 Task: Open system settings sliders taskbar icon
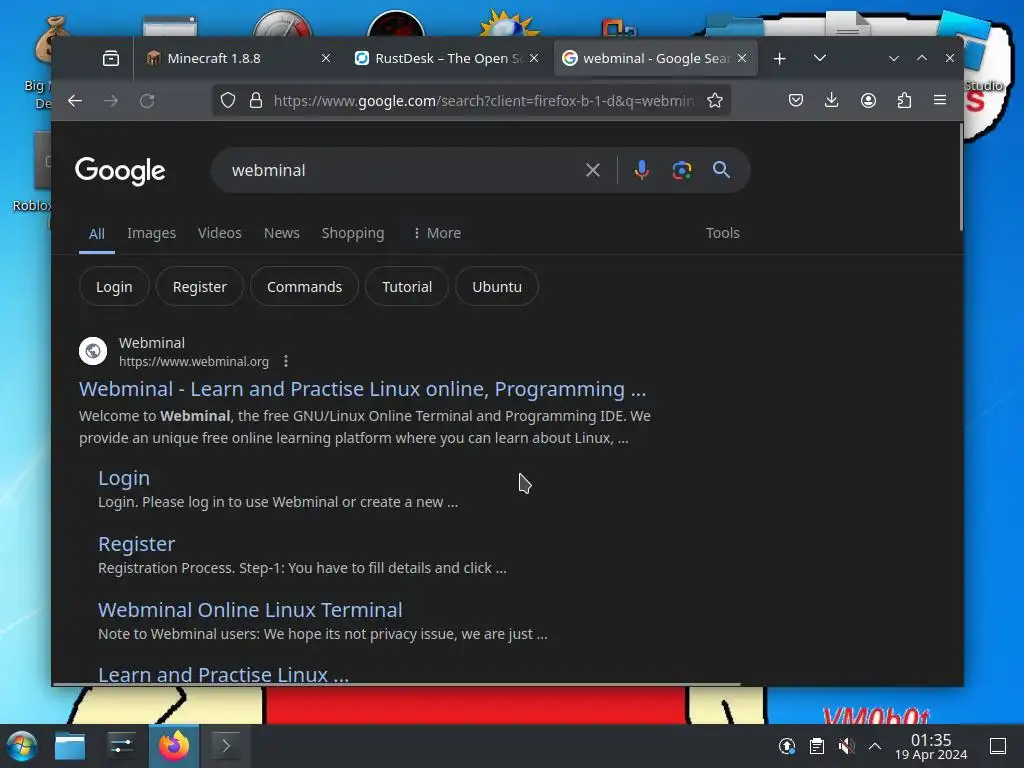click(x=121, y=746)
